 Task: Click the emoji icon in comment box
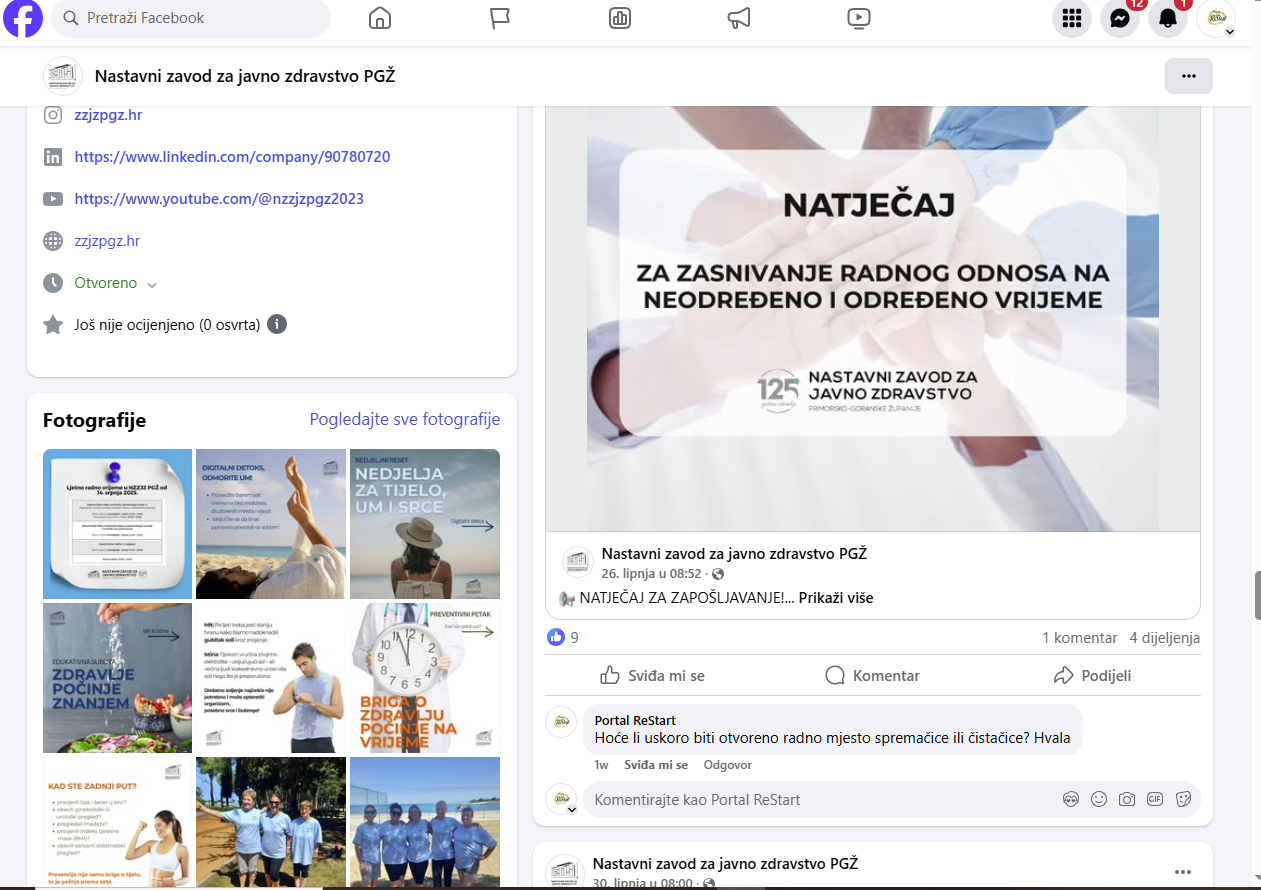point(1099,799)
